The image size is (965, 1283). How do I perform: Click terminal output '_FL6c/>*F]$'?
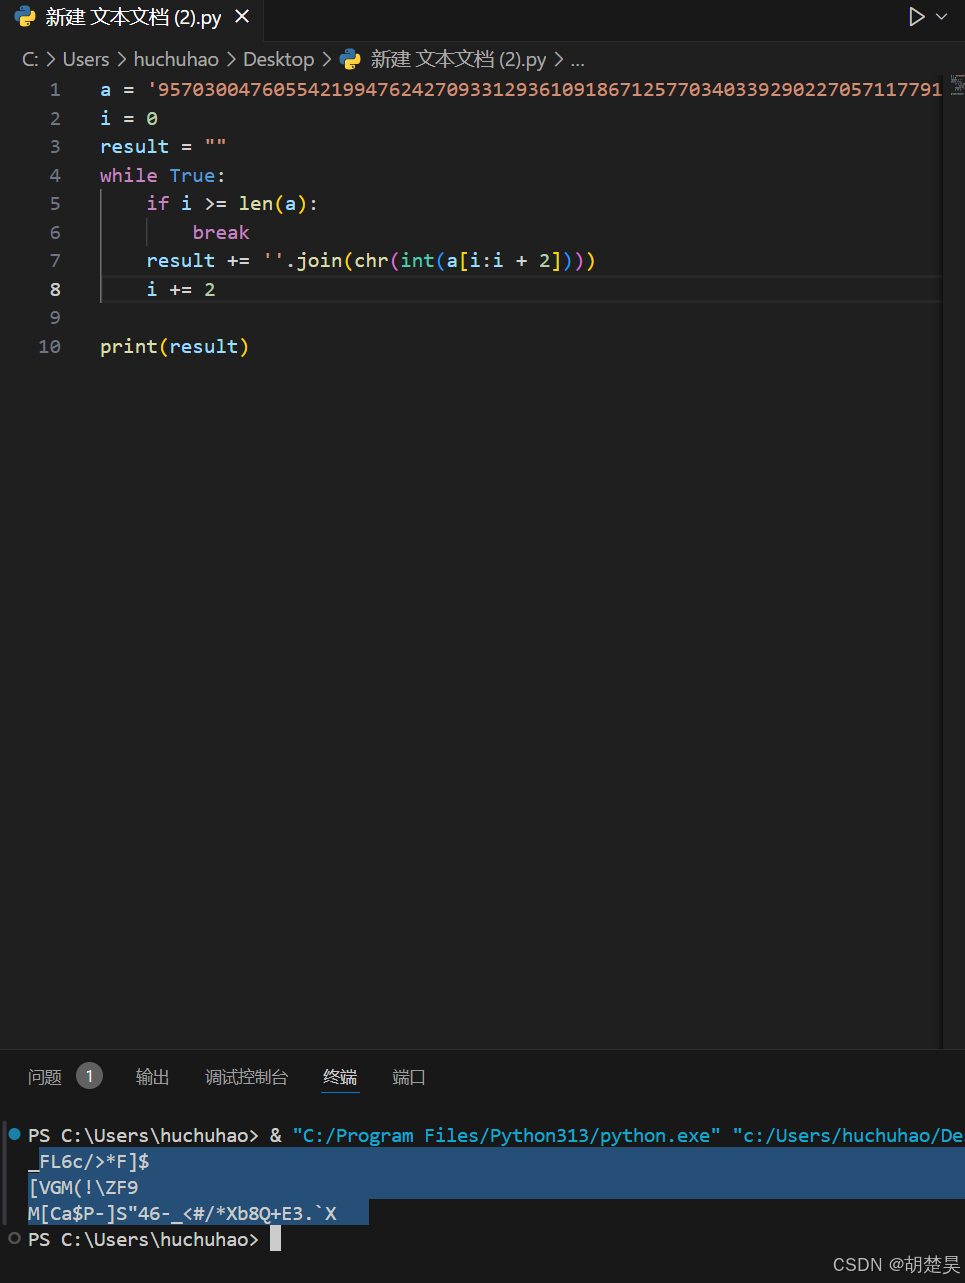click(89, 1161)
